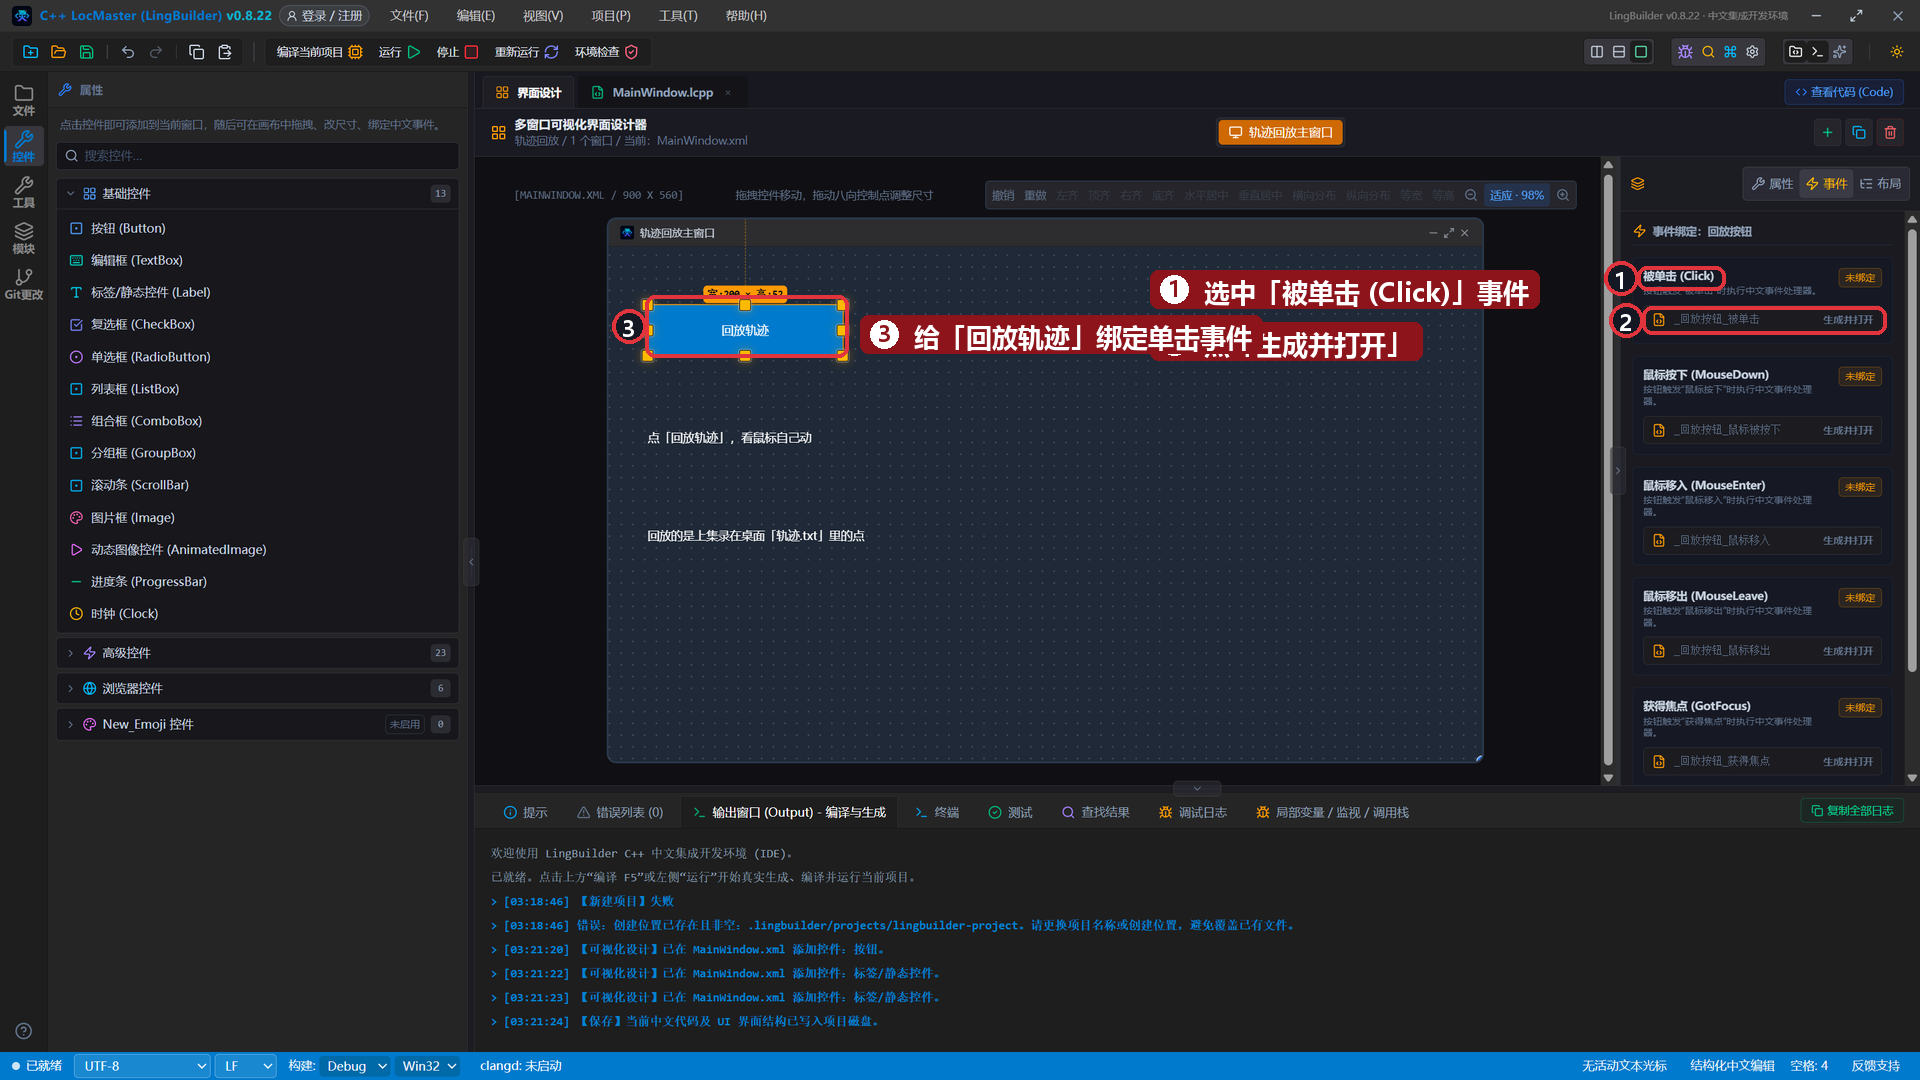1920x1080 pixels.
Task: Expand the 高级控件 control group
Action: point(258,653)
